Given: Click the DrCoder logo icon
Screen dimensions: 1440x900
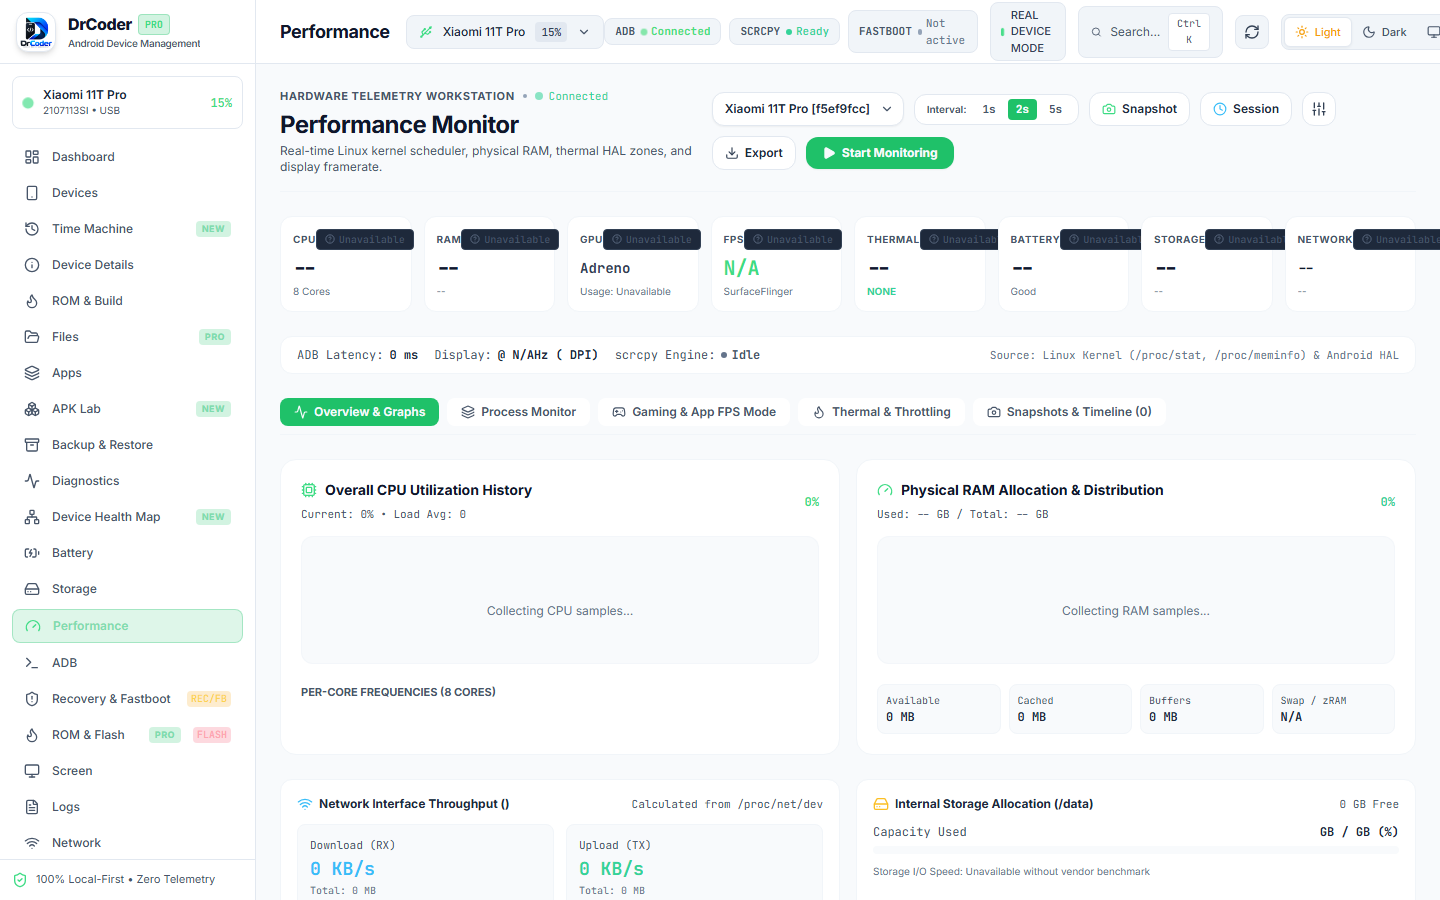Looking at the screenshot, I should coord(37,32).
